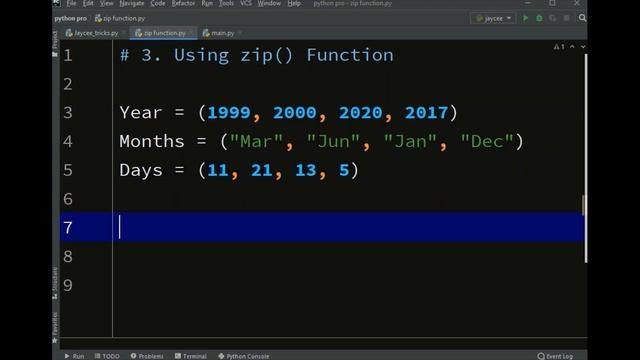The width and height of the screenshot is (640, 360).
Task: Go to previous highlighted problem arrow
Action: point(572,47)
